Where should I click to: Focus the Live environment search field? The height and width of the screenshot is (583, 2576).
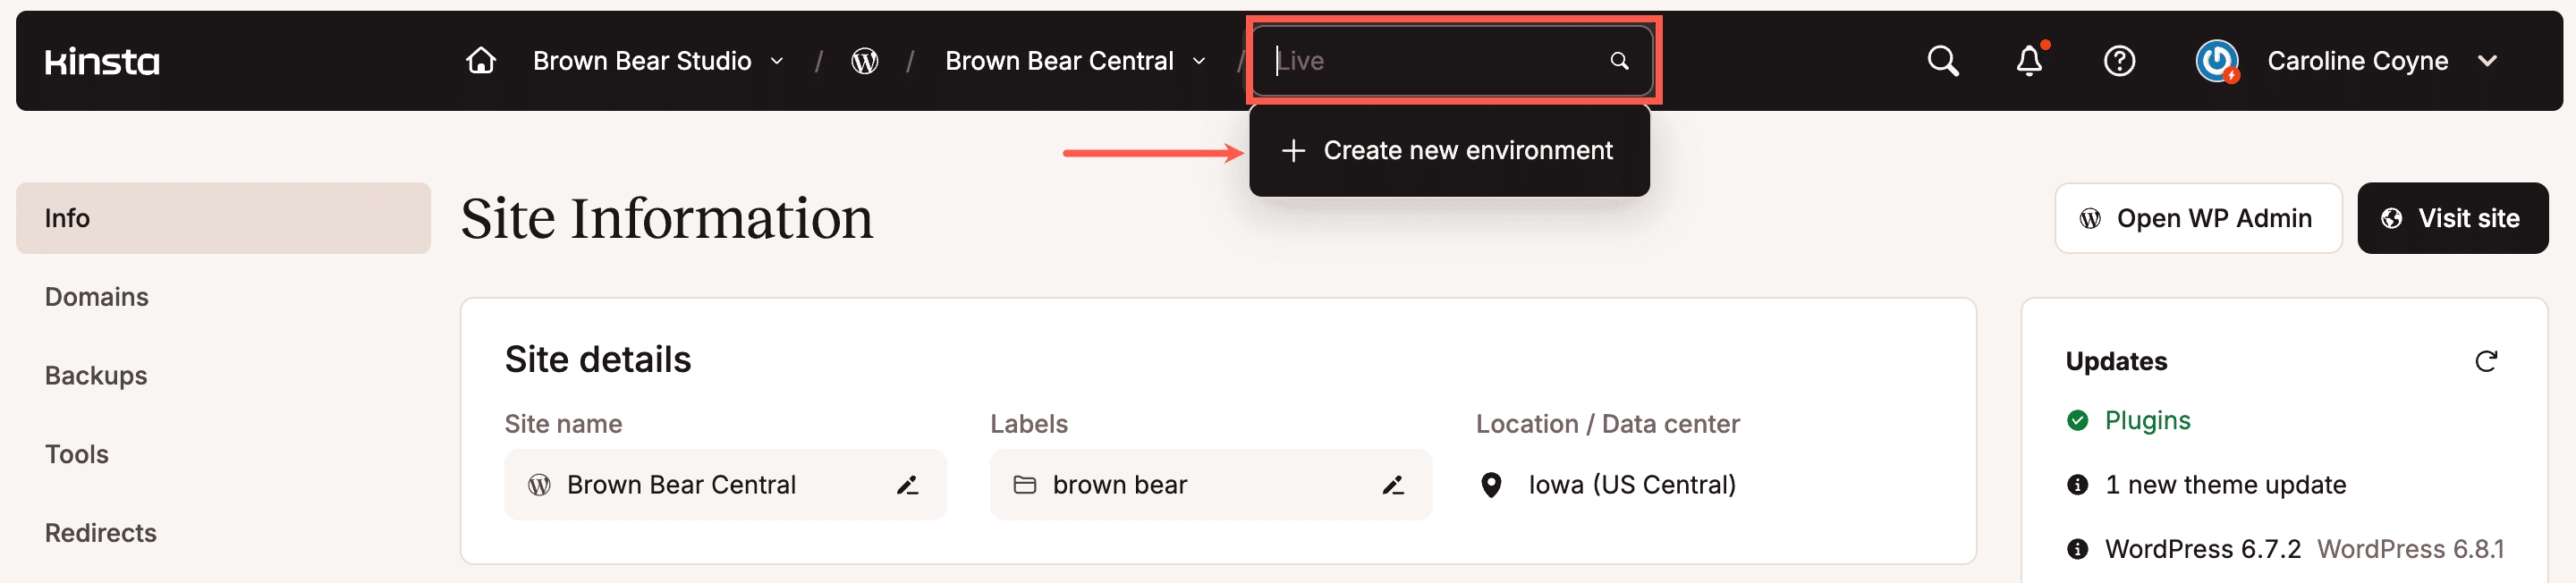tap(1435, 61)
